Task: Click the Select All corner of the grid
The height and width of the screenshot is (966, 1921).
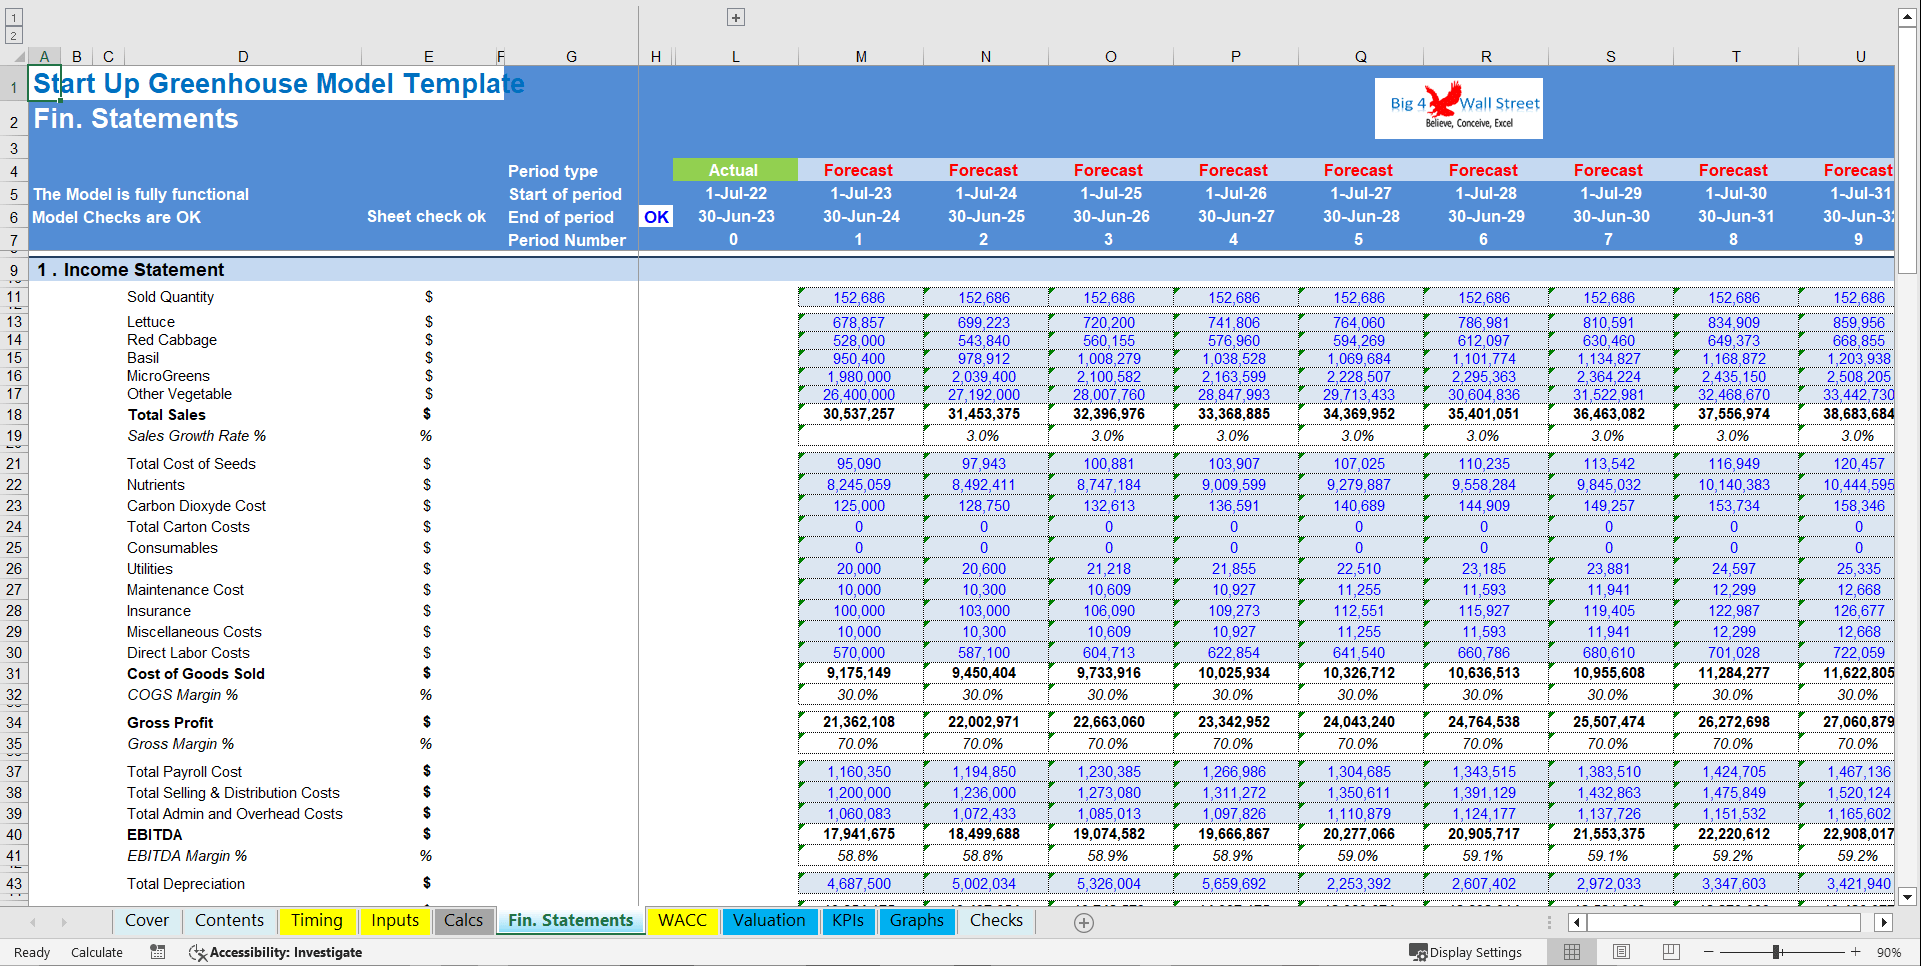Action: click(22, 56)
